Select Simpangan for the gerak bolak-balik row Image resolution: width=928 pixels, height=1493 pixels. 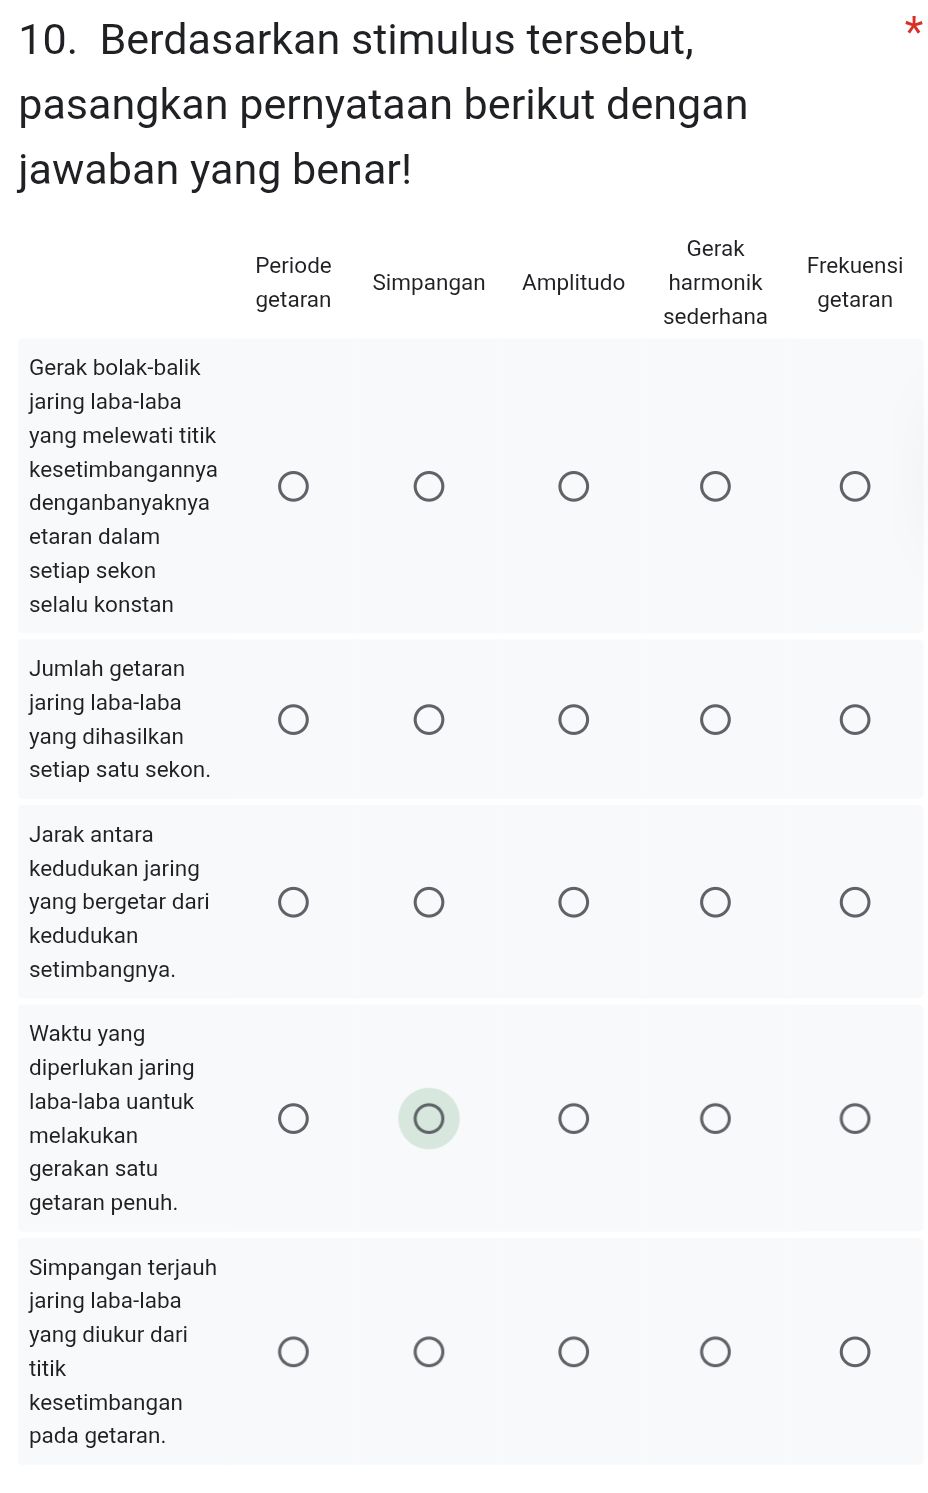coord(429,486)
